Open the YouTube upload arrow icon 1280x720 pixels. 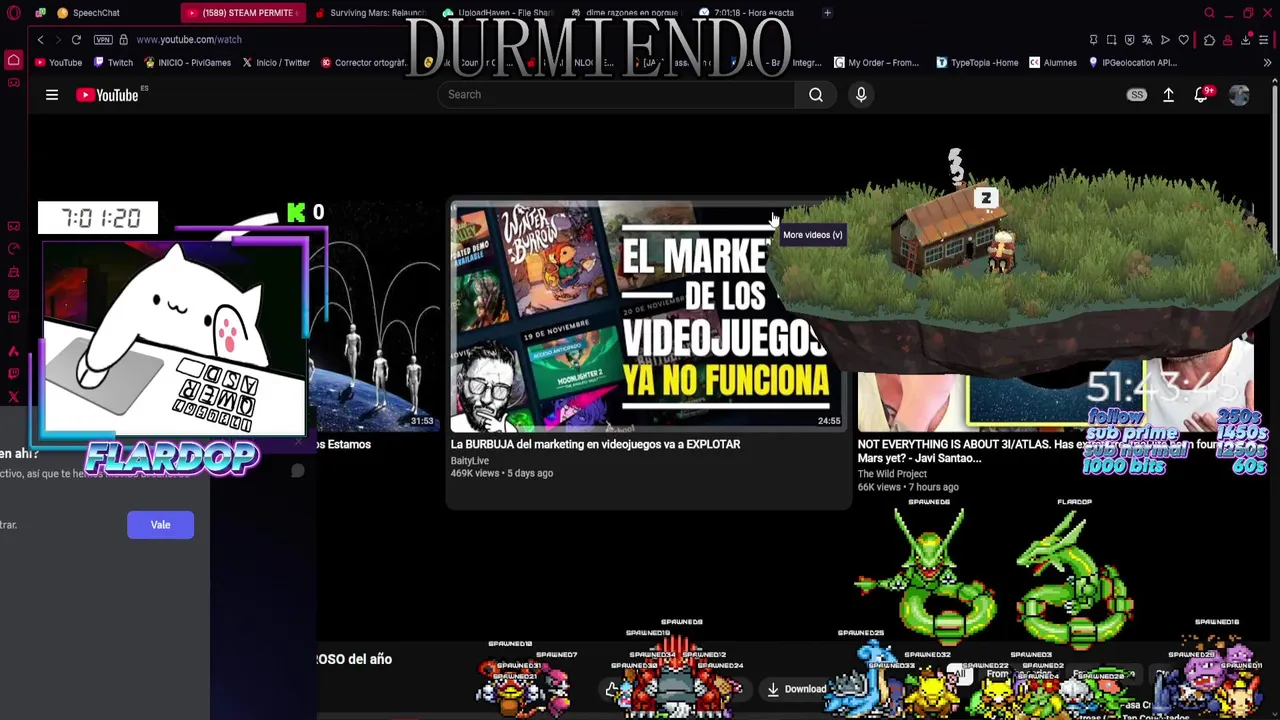(x=1168, y=95)
